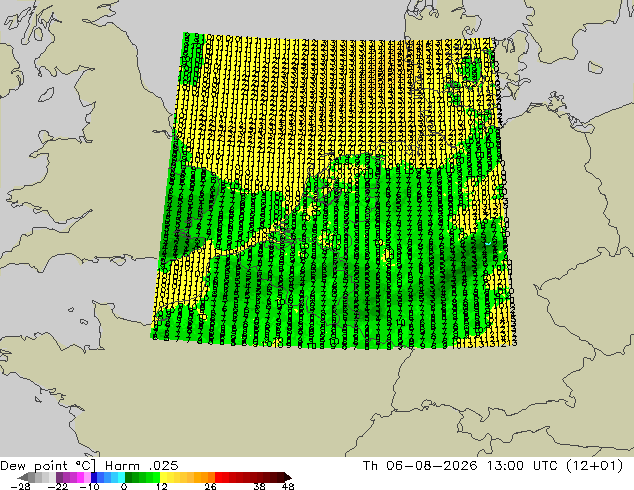The height and width of the screenshot is (490, 634).
Task: Click the '(12+01)' forecast run label
Action: pos(595,466)
